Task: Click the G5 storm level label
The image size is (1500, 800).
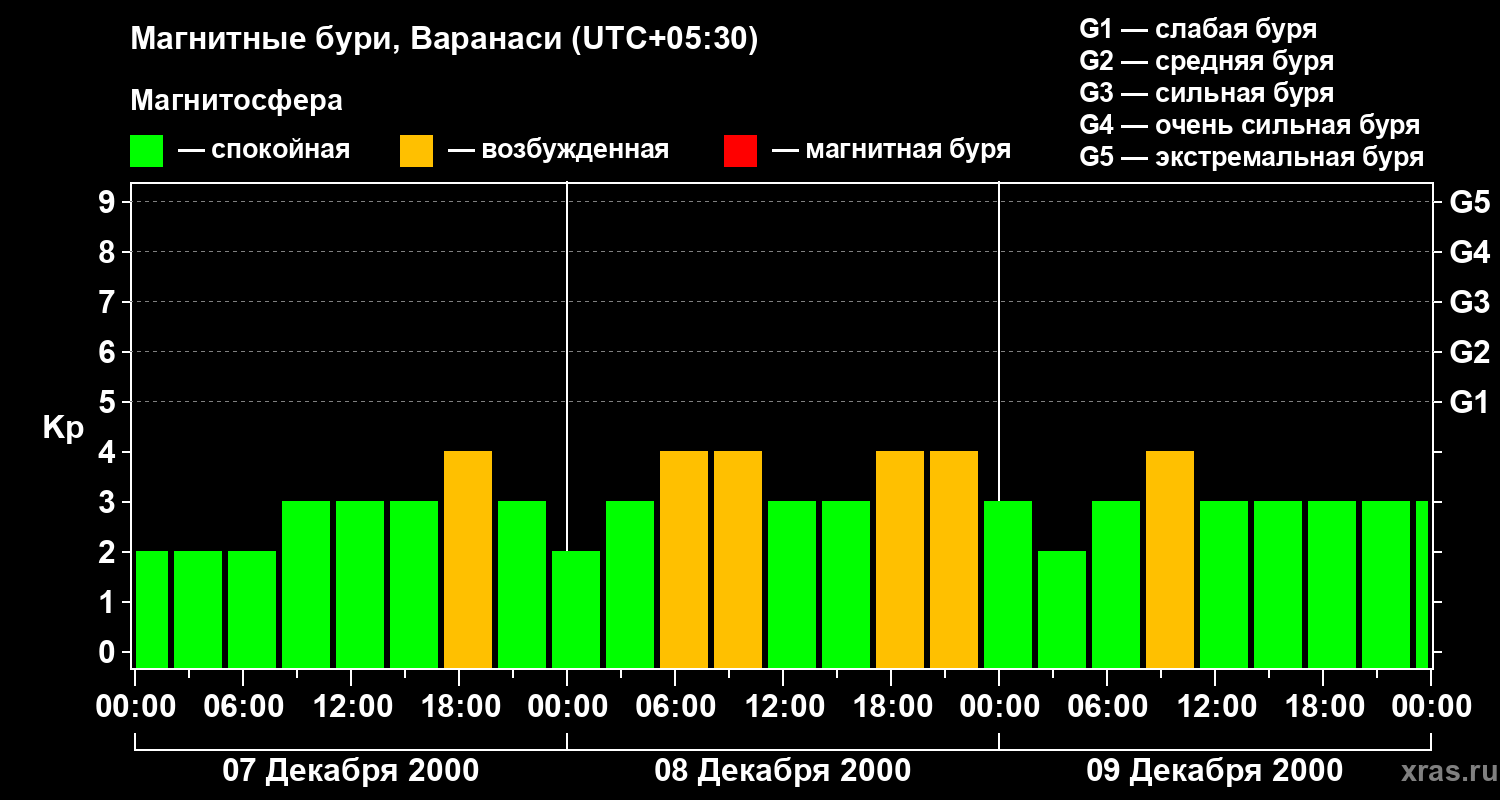Action: 1469,202
